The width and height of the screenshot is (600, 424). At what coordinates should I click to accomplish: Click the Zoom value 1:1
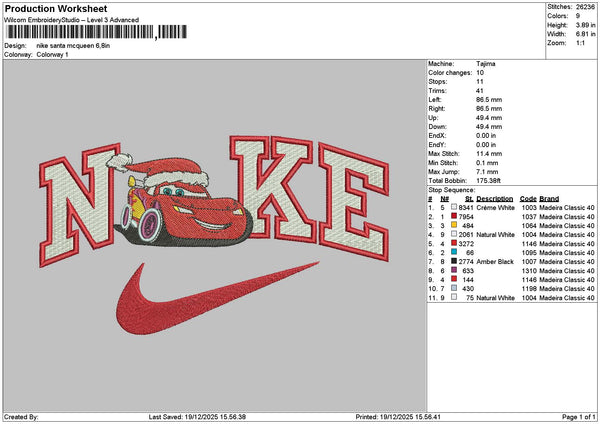580,43
